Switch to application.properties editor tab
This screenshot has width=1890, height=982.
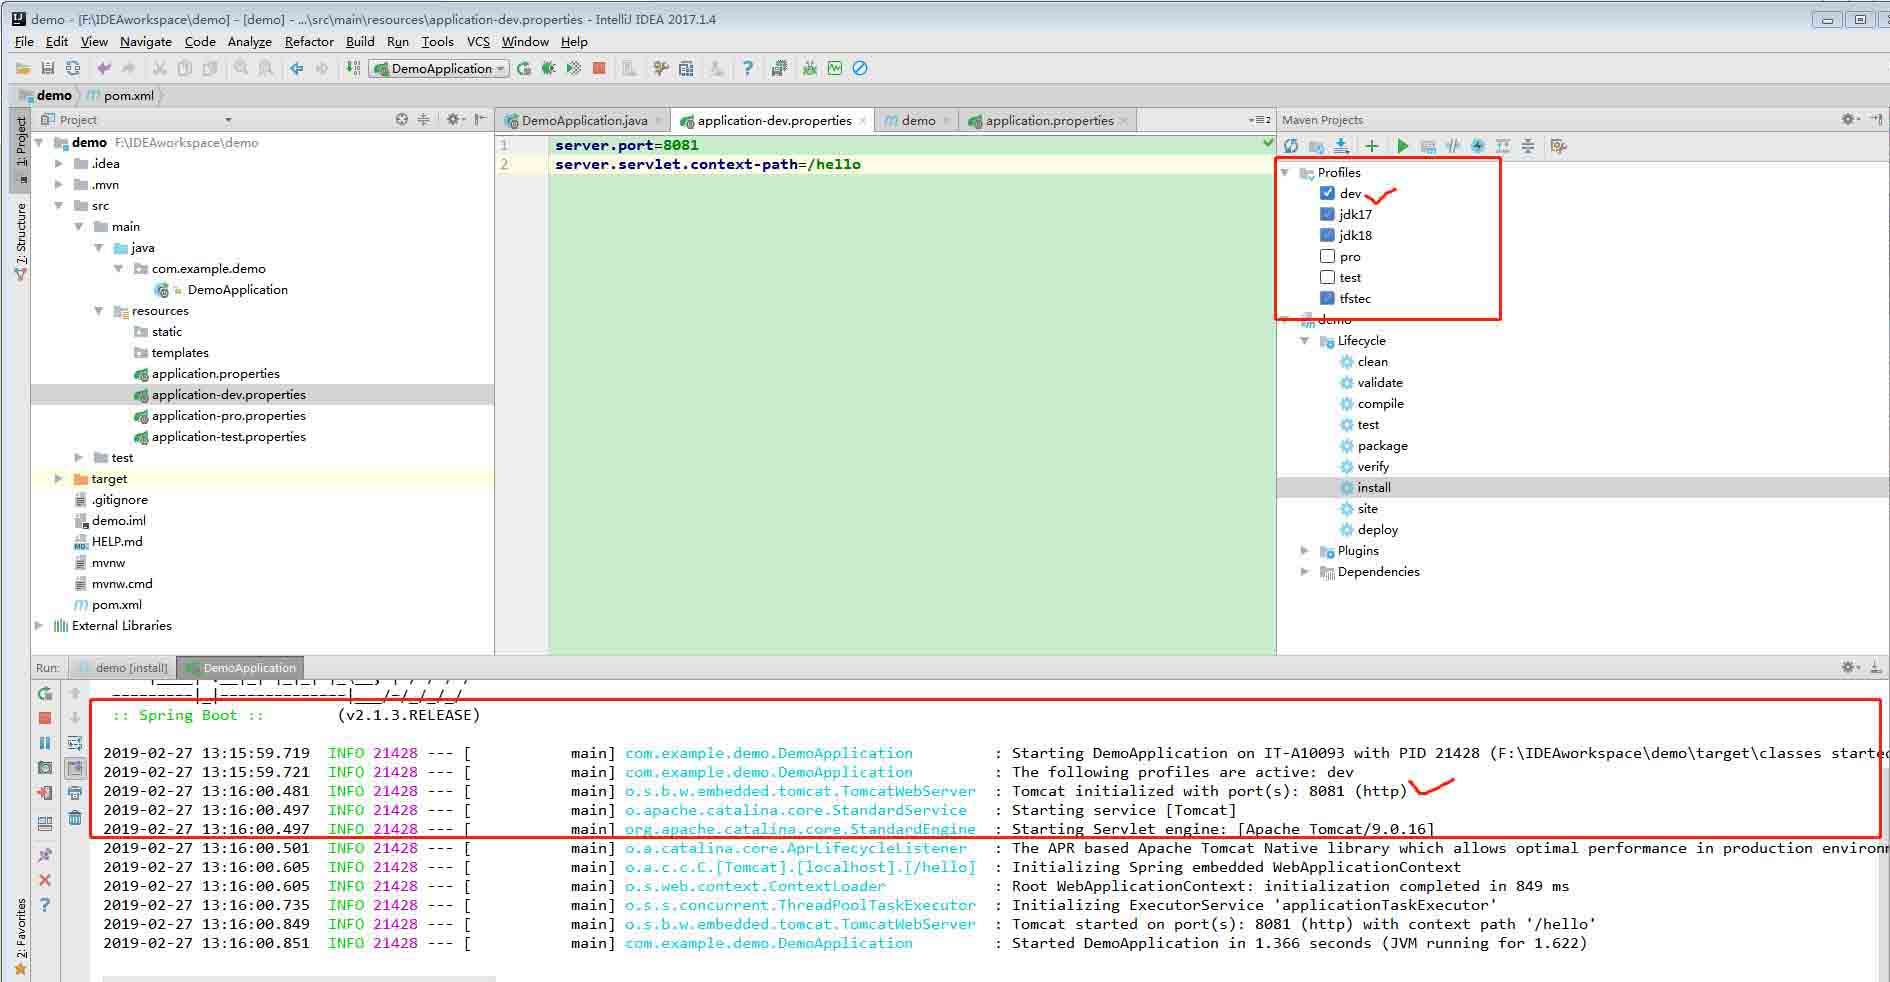[x=1049, y=120]
